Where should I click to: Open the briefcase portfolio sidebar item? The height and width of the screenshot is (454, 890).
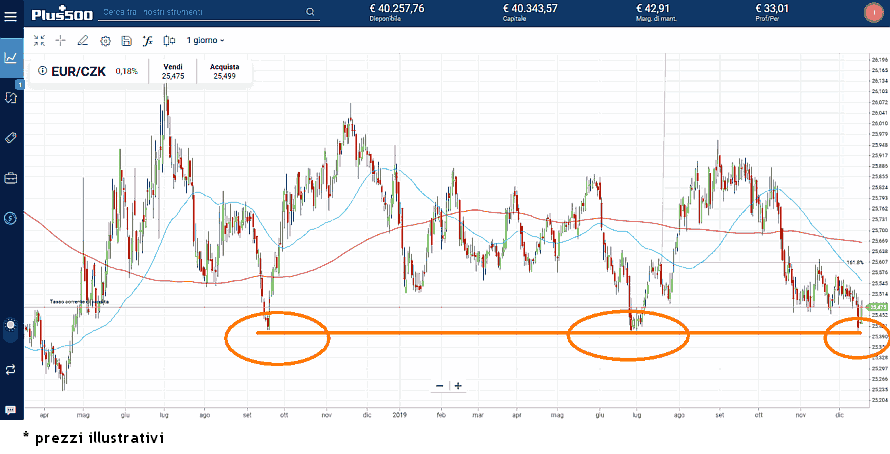point(11,178)
